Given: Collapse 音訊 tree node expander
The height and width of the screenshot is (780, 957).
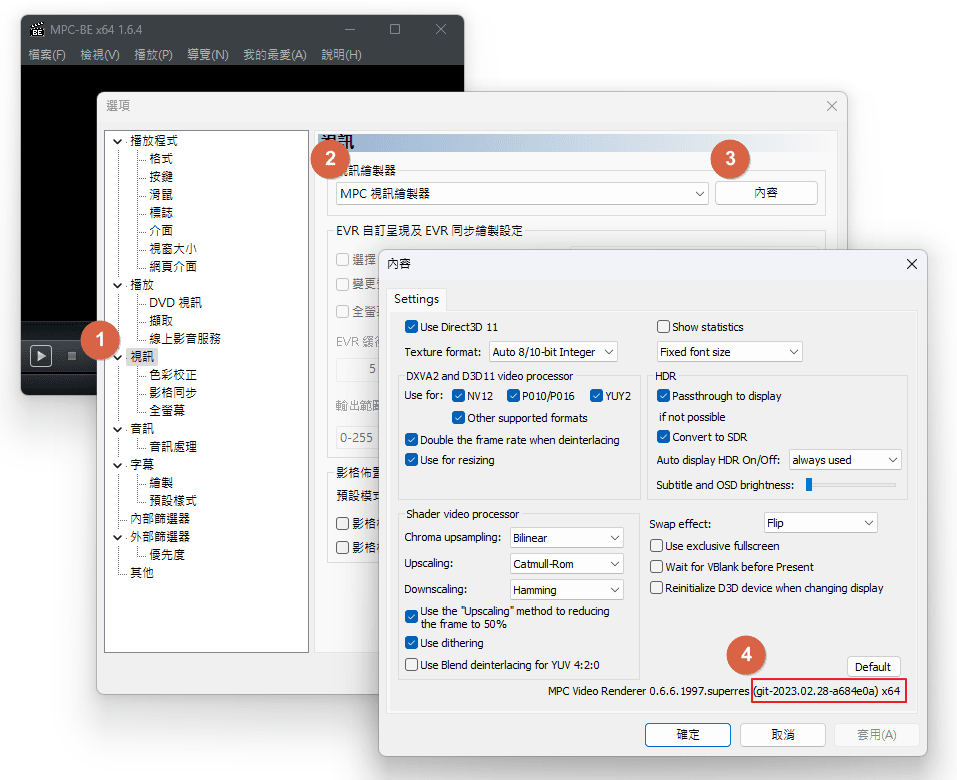Looking at the screenshot, I should (x=117, y=429).
